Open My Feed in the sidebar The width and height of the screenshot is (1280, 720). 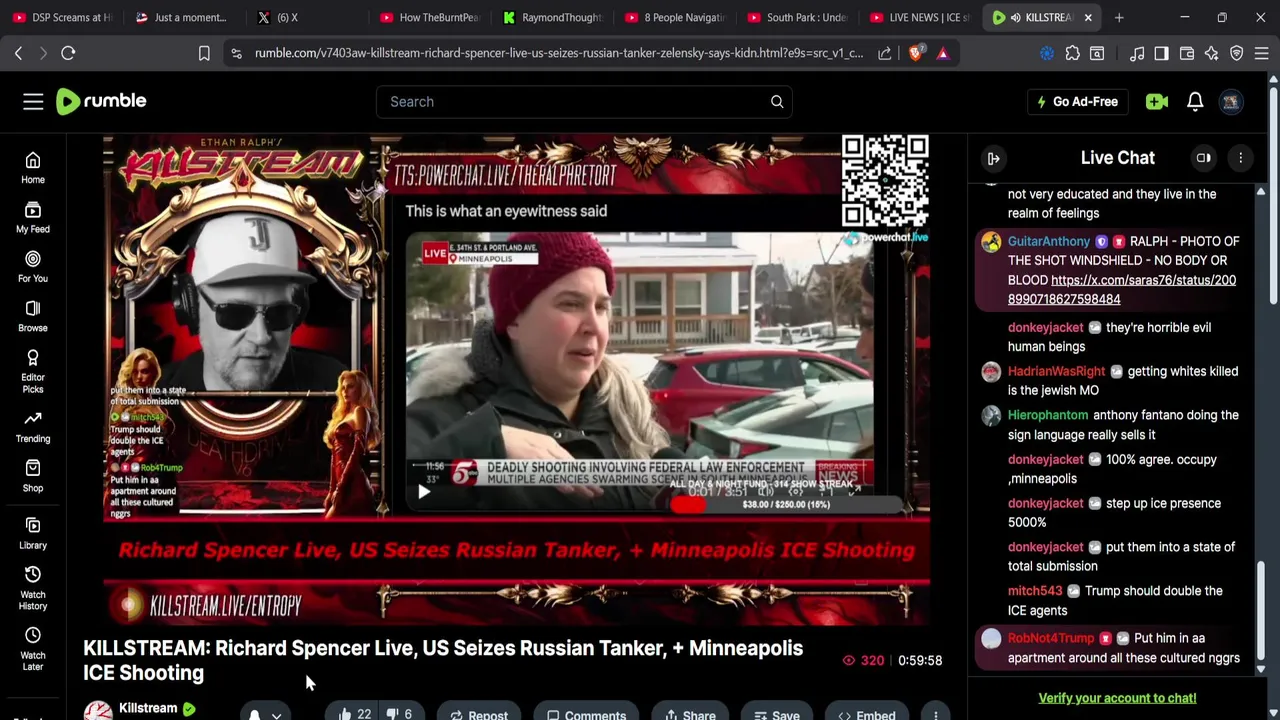click(x=33, y=217)
